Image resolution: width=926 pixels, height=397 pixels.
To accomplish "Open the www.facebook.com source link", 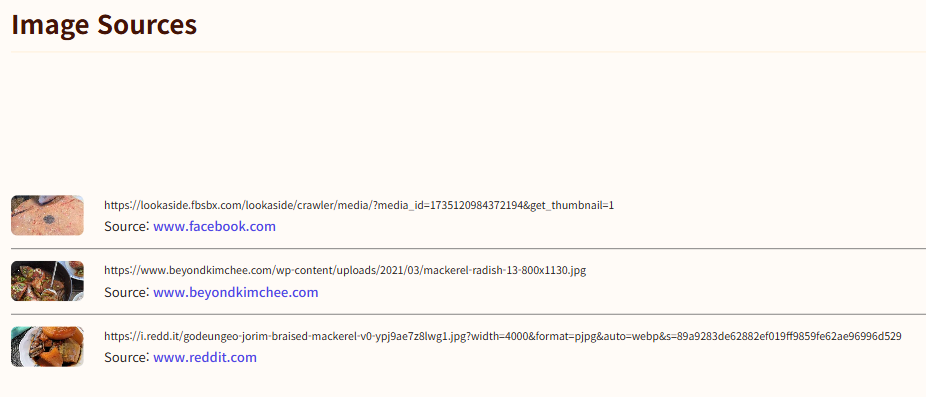I will [x=214, y=226].
